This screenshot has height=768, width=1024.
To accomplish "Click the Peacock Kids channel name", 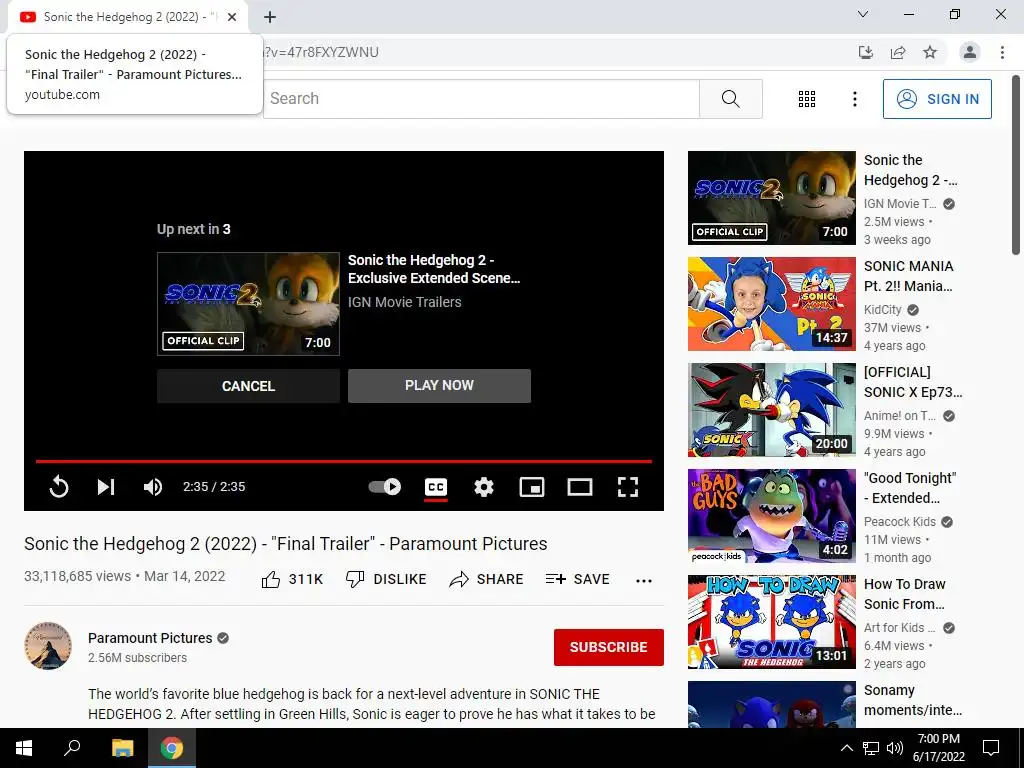I will [x=899, y=522].
